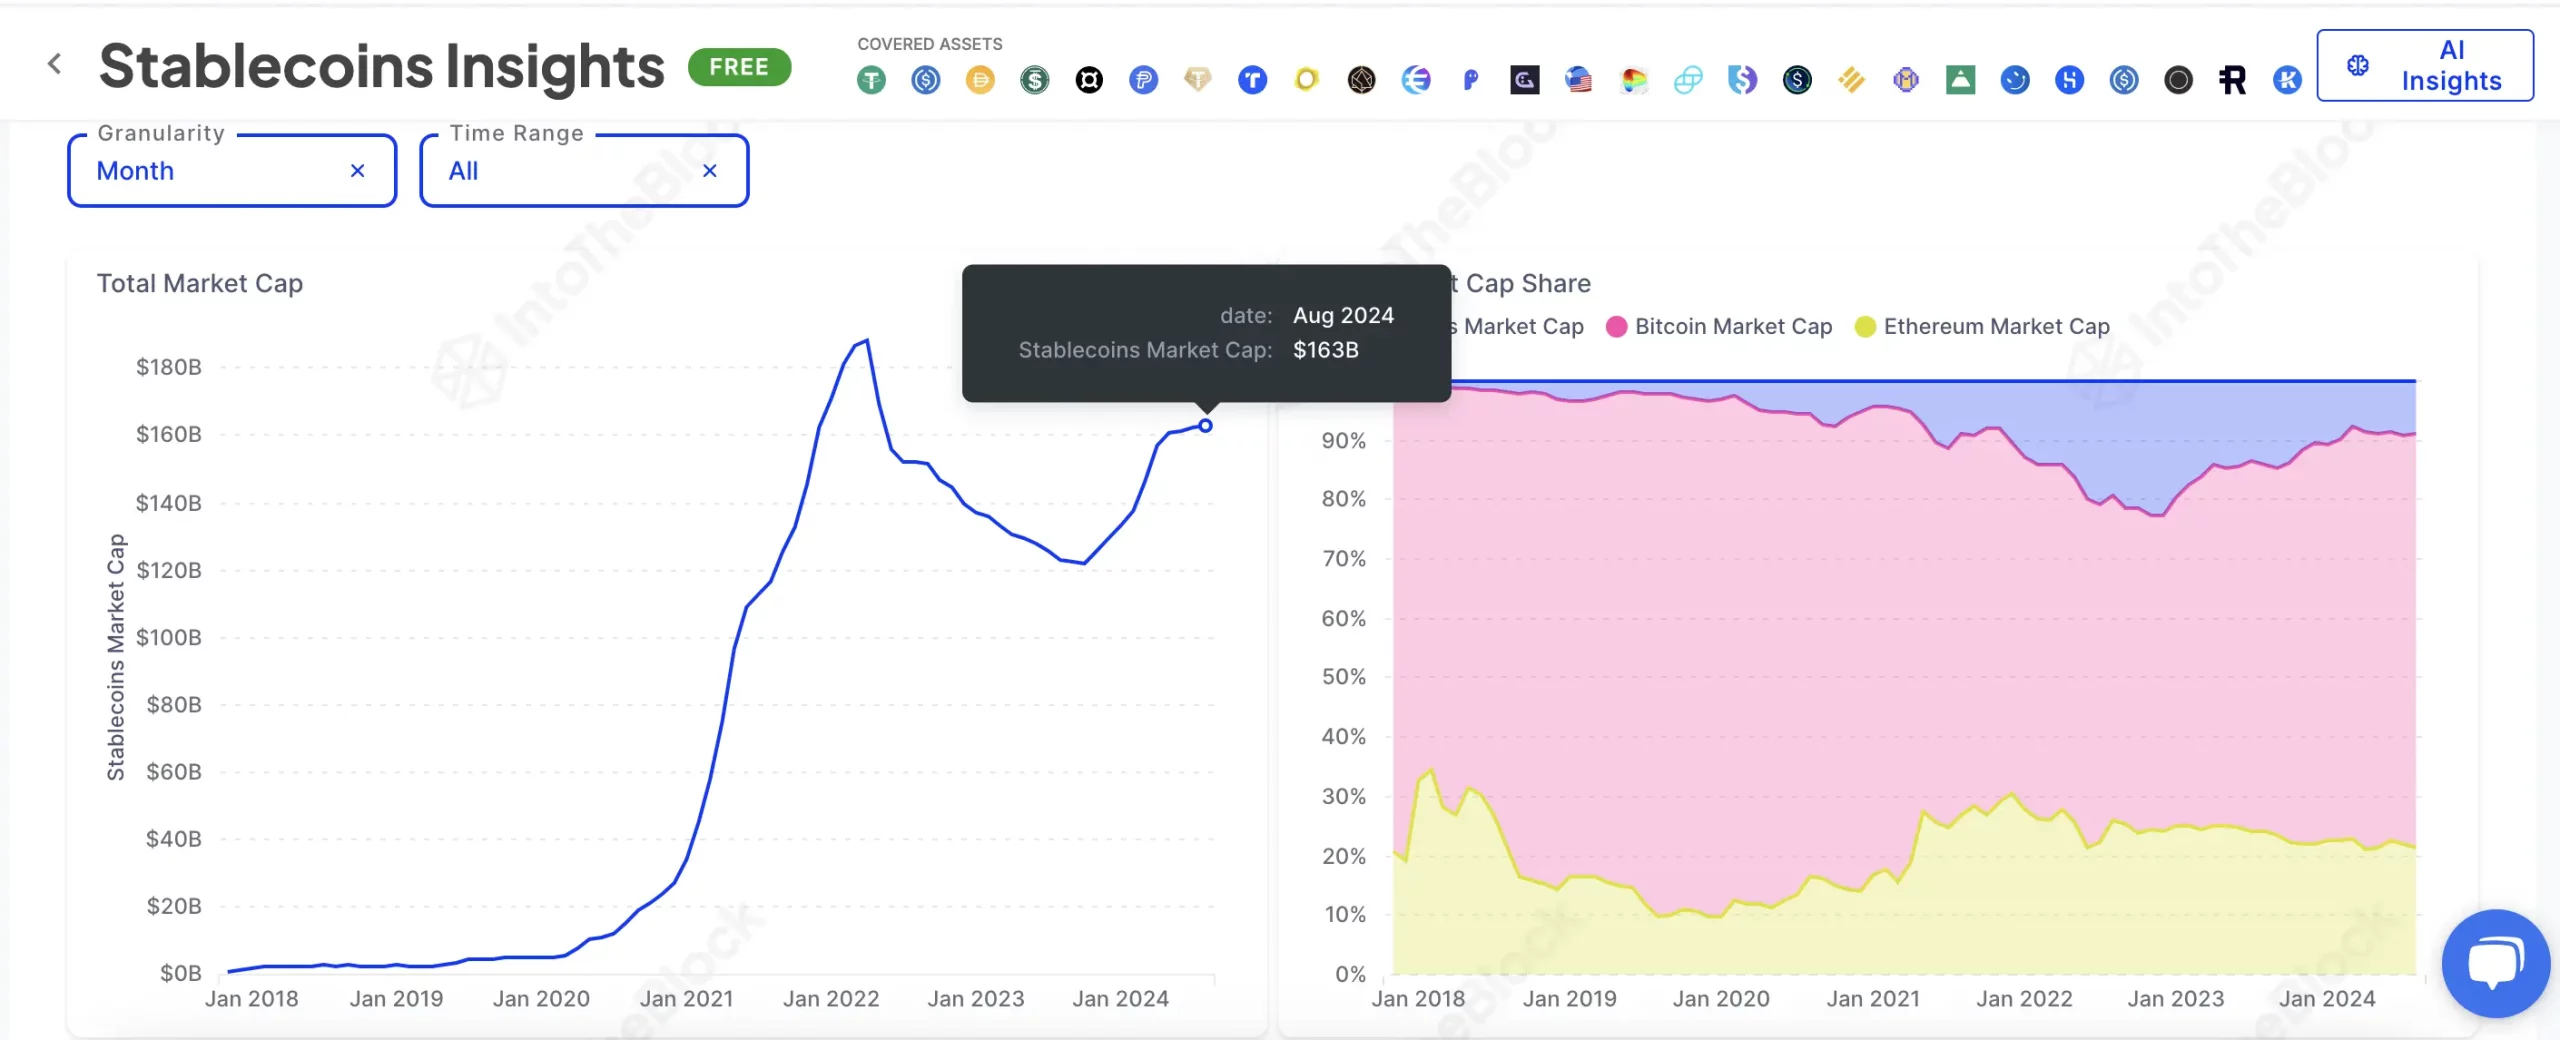
Task: Select the US flag globe asset icon
Action: point(1579,80)
